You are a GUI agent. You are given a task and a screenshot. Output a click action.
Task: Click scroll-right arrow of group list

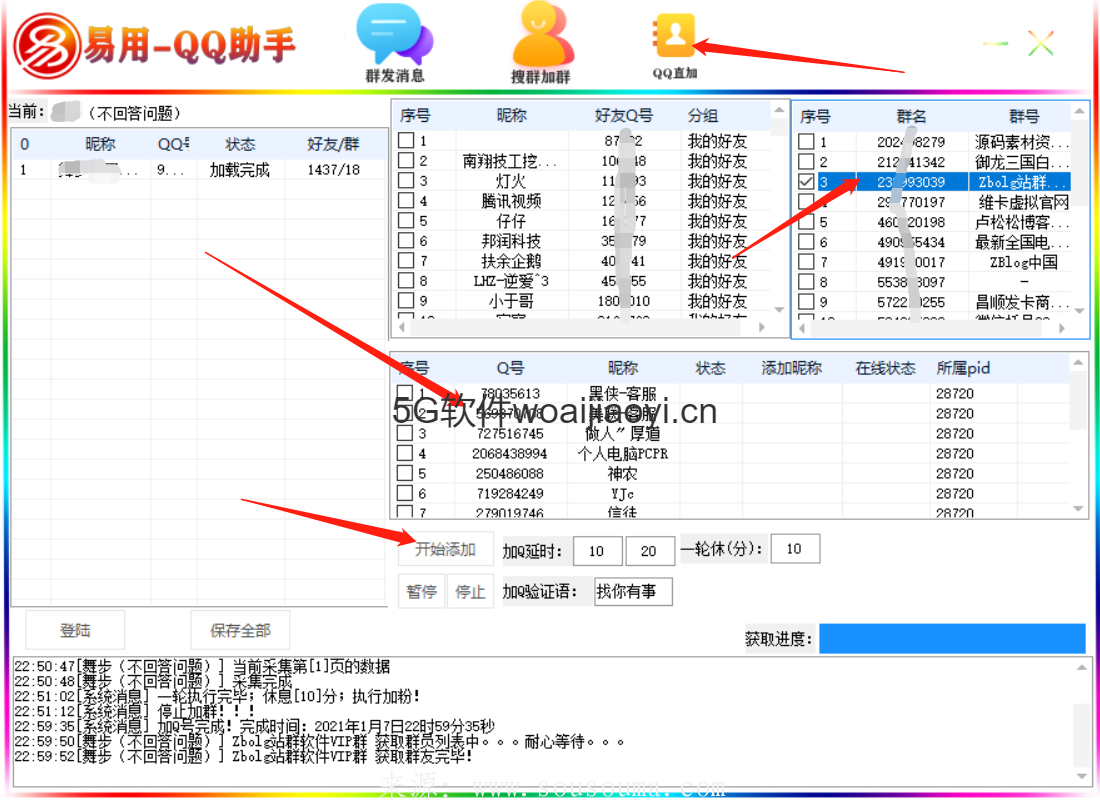[1062, 328]
